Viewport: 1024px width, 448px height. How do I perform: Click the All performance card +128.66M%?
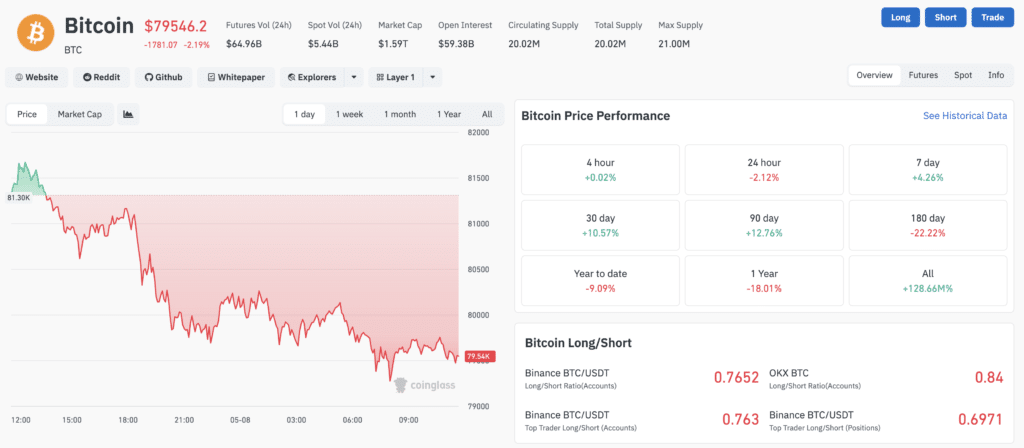point(928,281)
